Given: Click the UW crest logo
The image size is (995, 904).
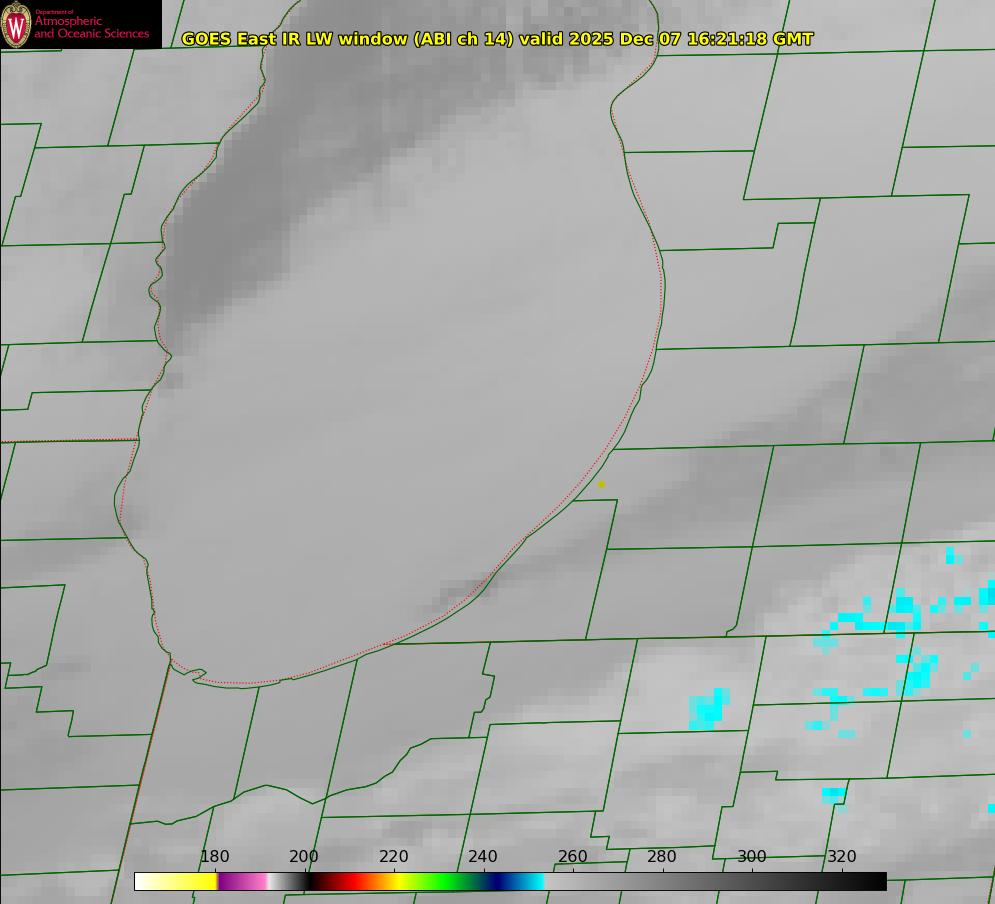Looking at the screenshot, I should point(16,24).
